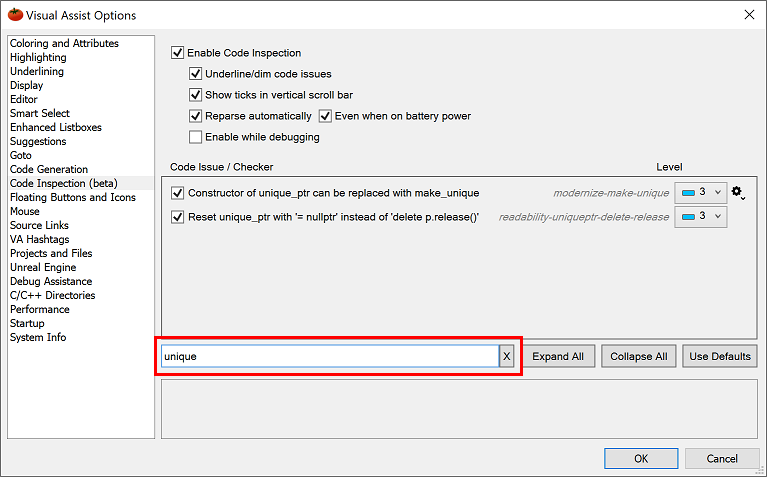Confirm the options with OK
This screenshot has height=477, width=767.
click(640, 458)
